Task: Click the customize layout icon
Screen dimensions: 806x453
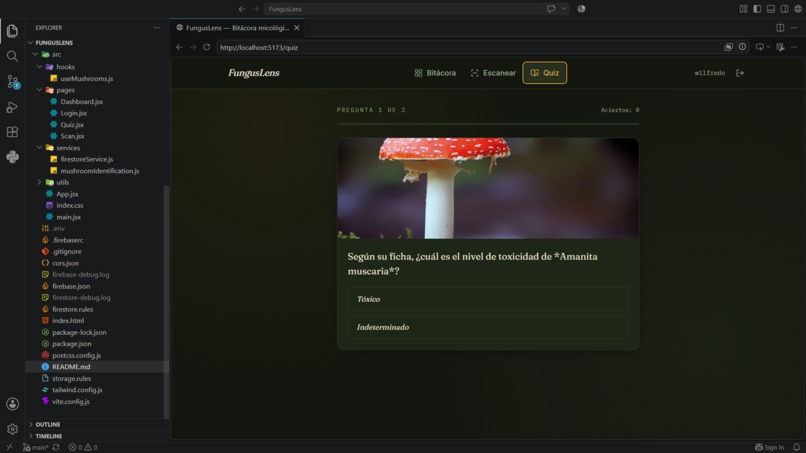Action: [743, 9]
